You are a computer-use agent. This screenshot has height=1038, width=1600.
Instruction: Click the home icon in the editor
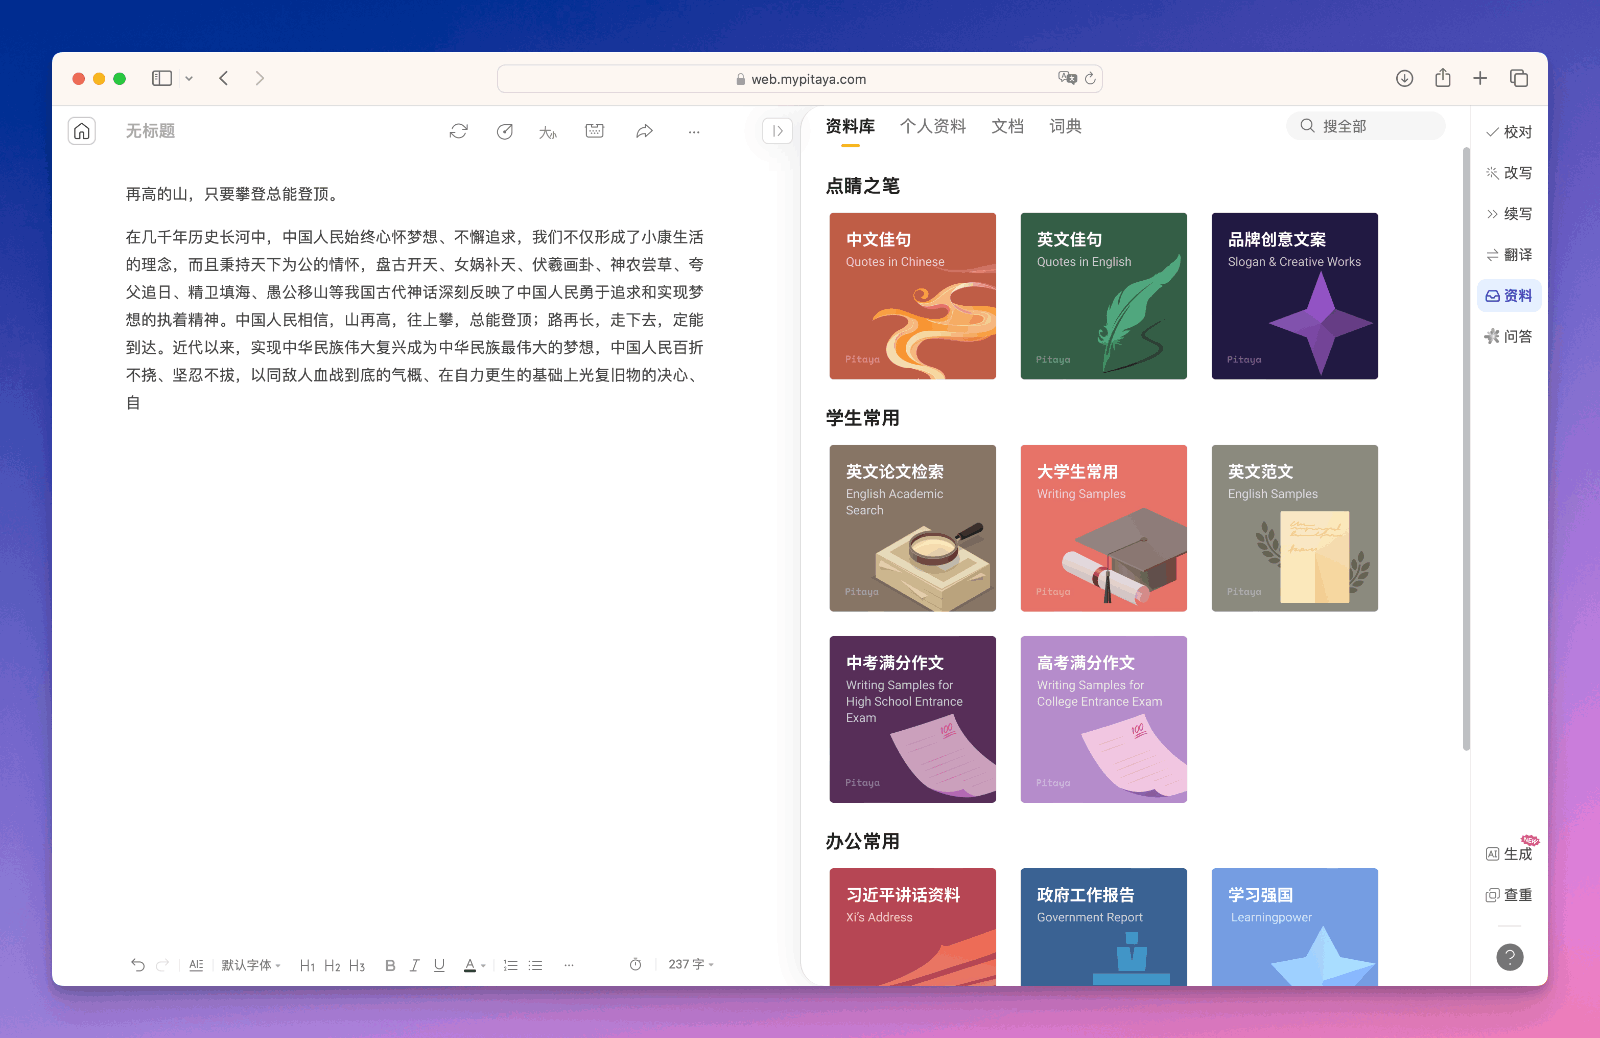pos(82,131)
